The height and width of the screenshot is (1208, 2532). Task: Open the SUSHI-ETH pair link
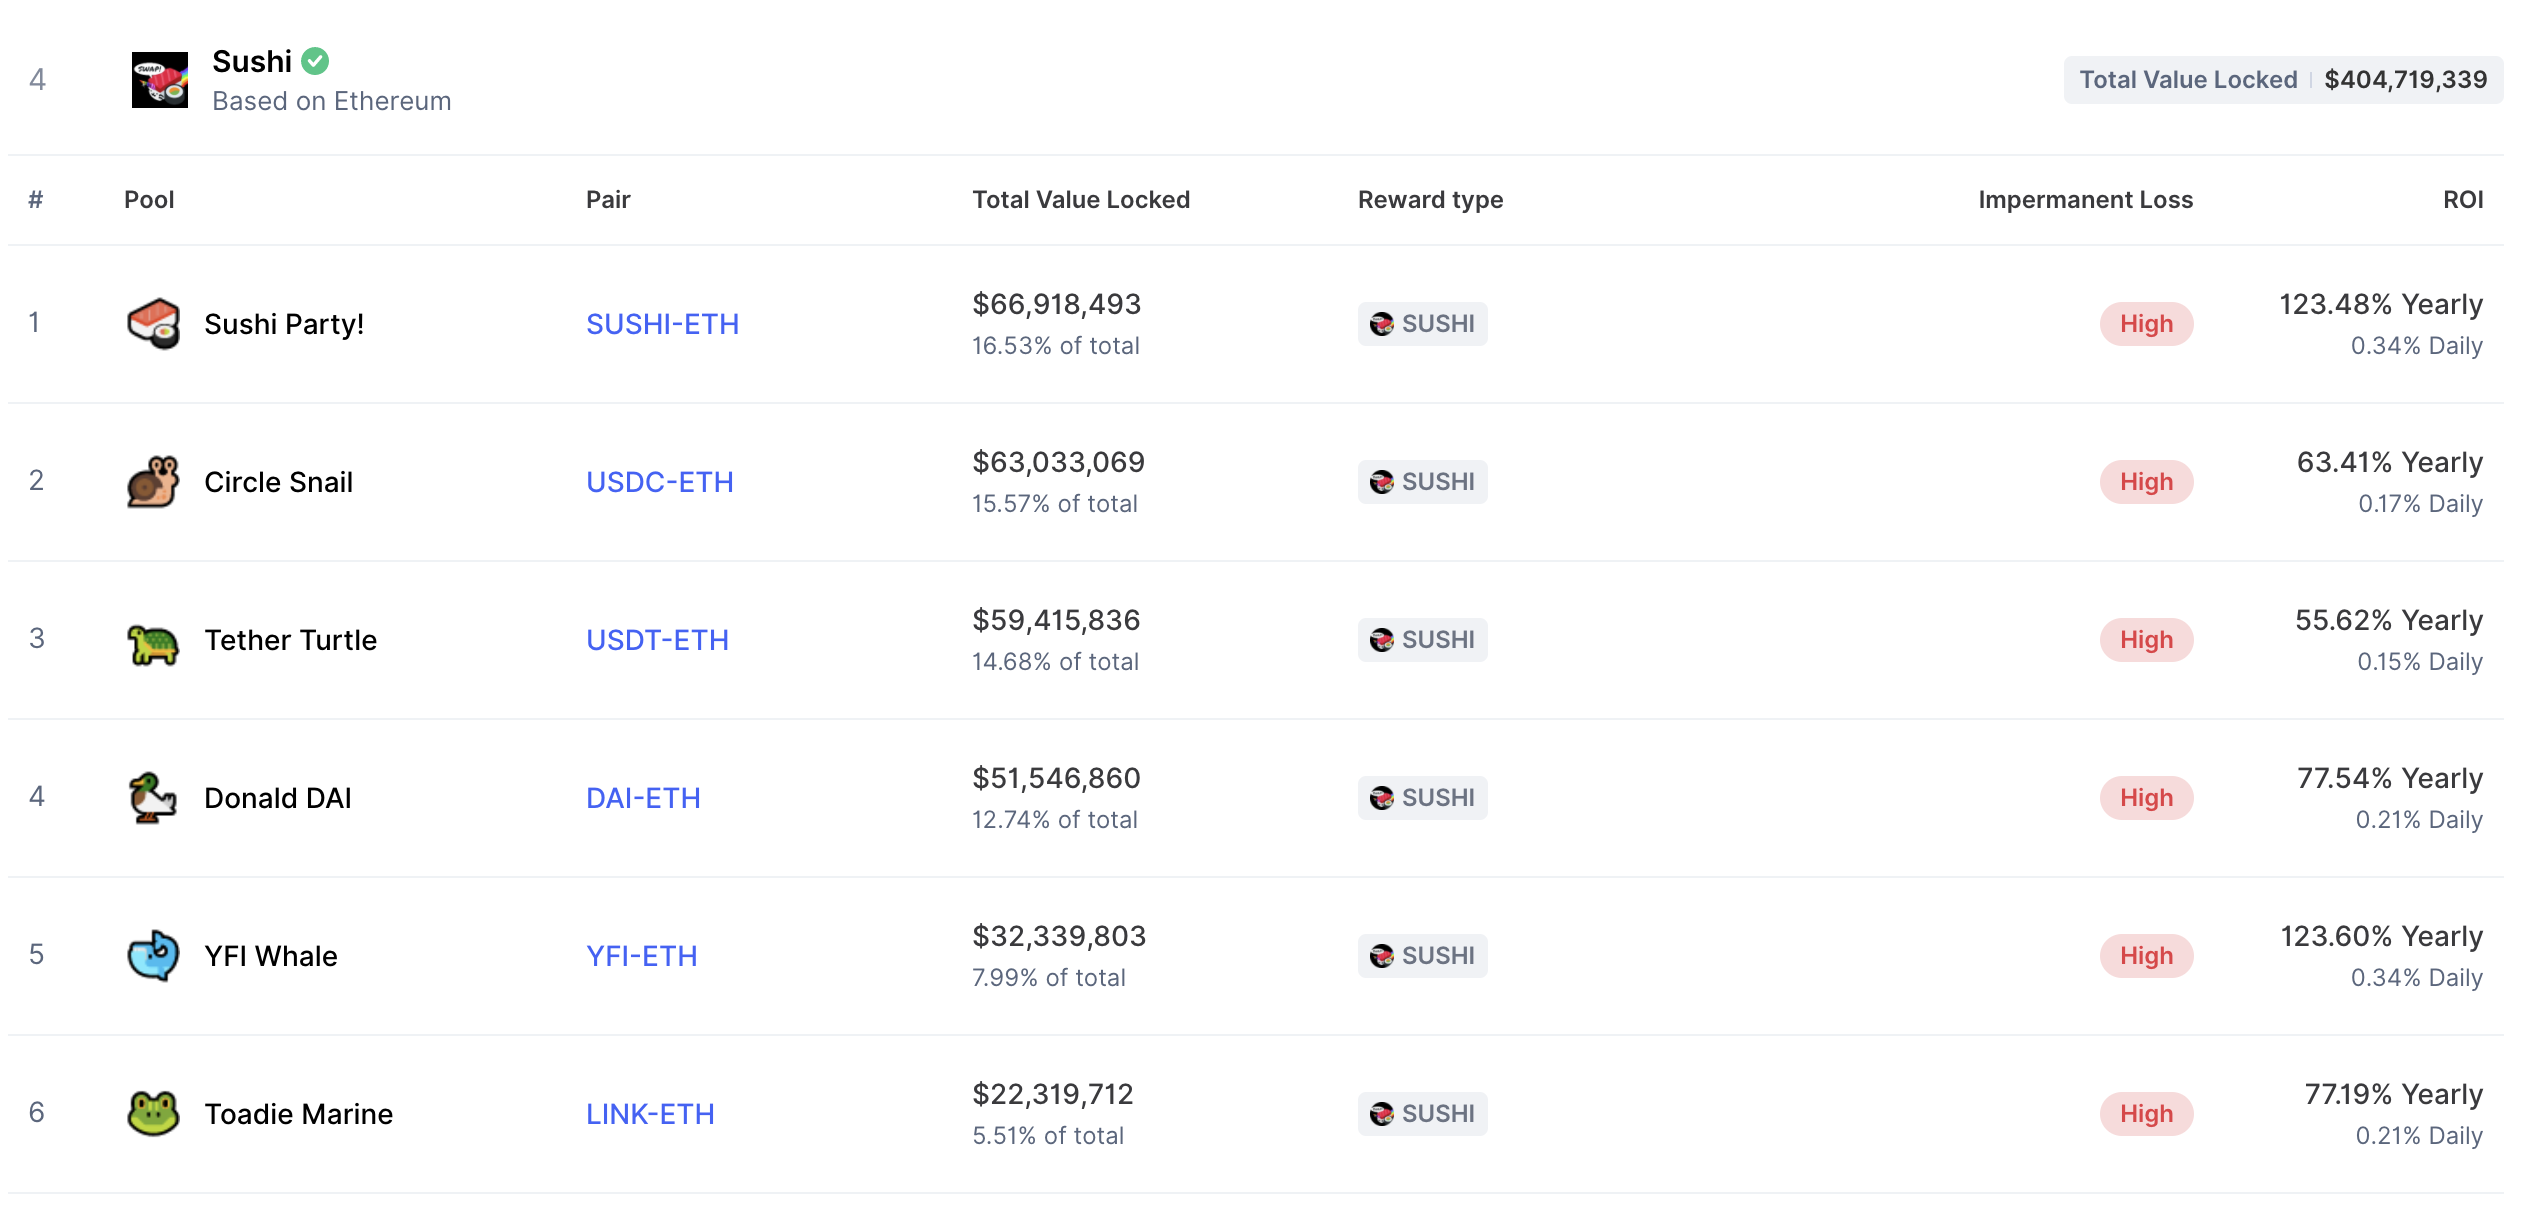(662, 324)
